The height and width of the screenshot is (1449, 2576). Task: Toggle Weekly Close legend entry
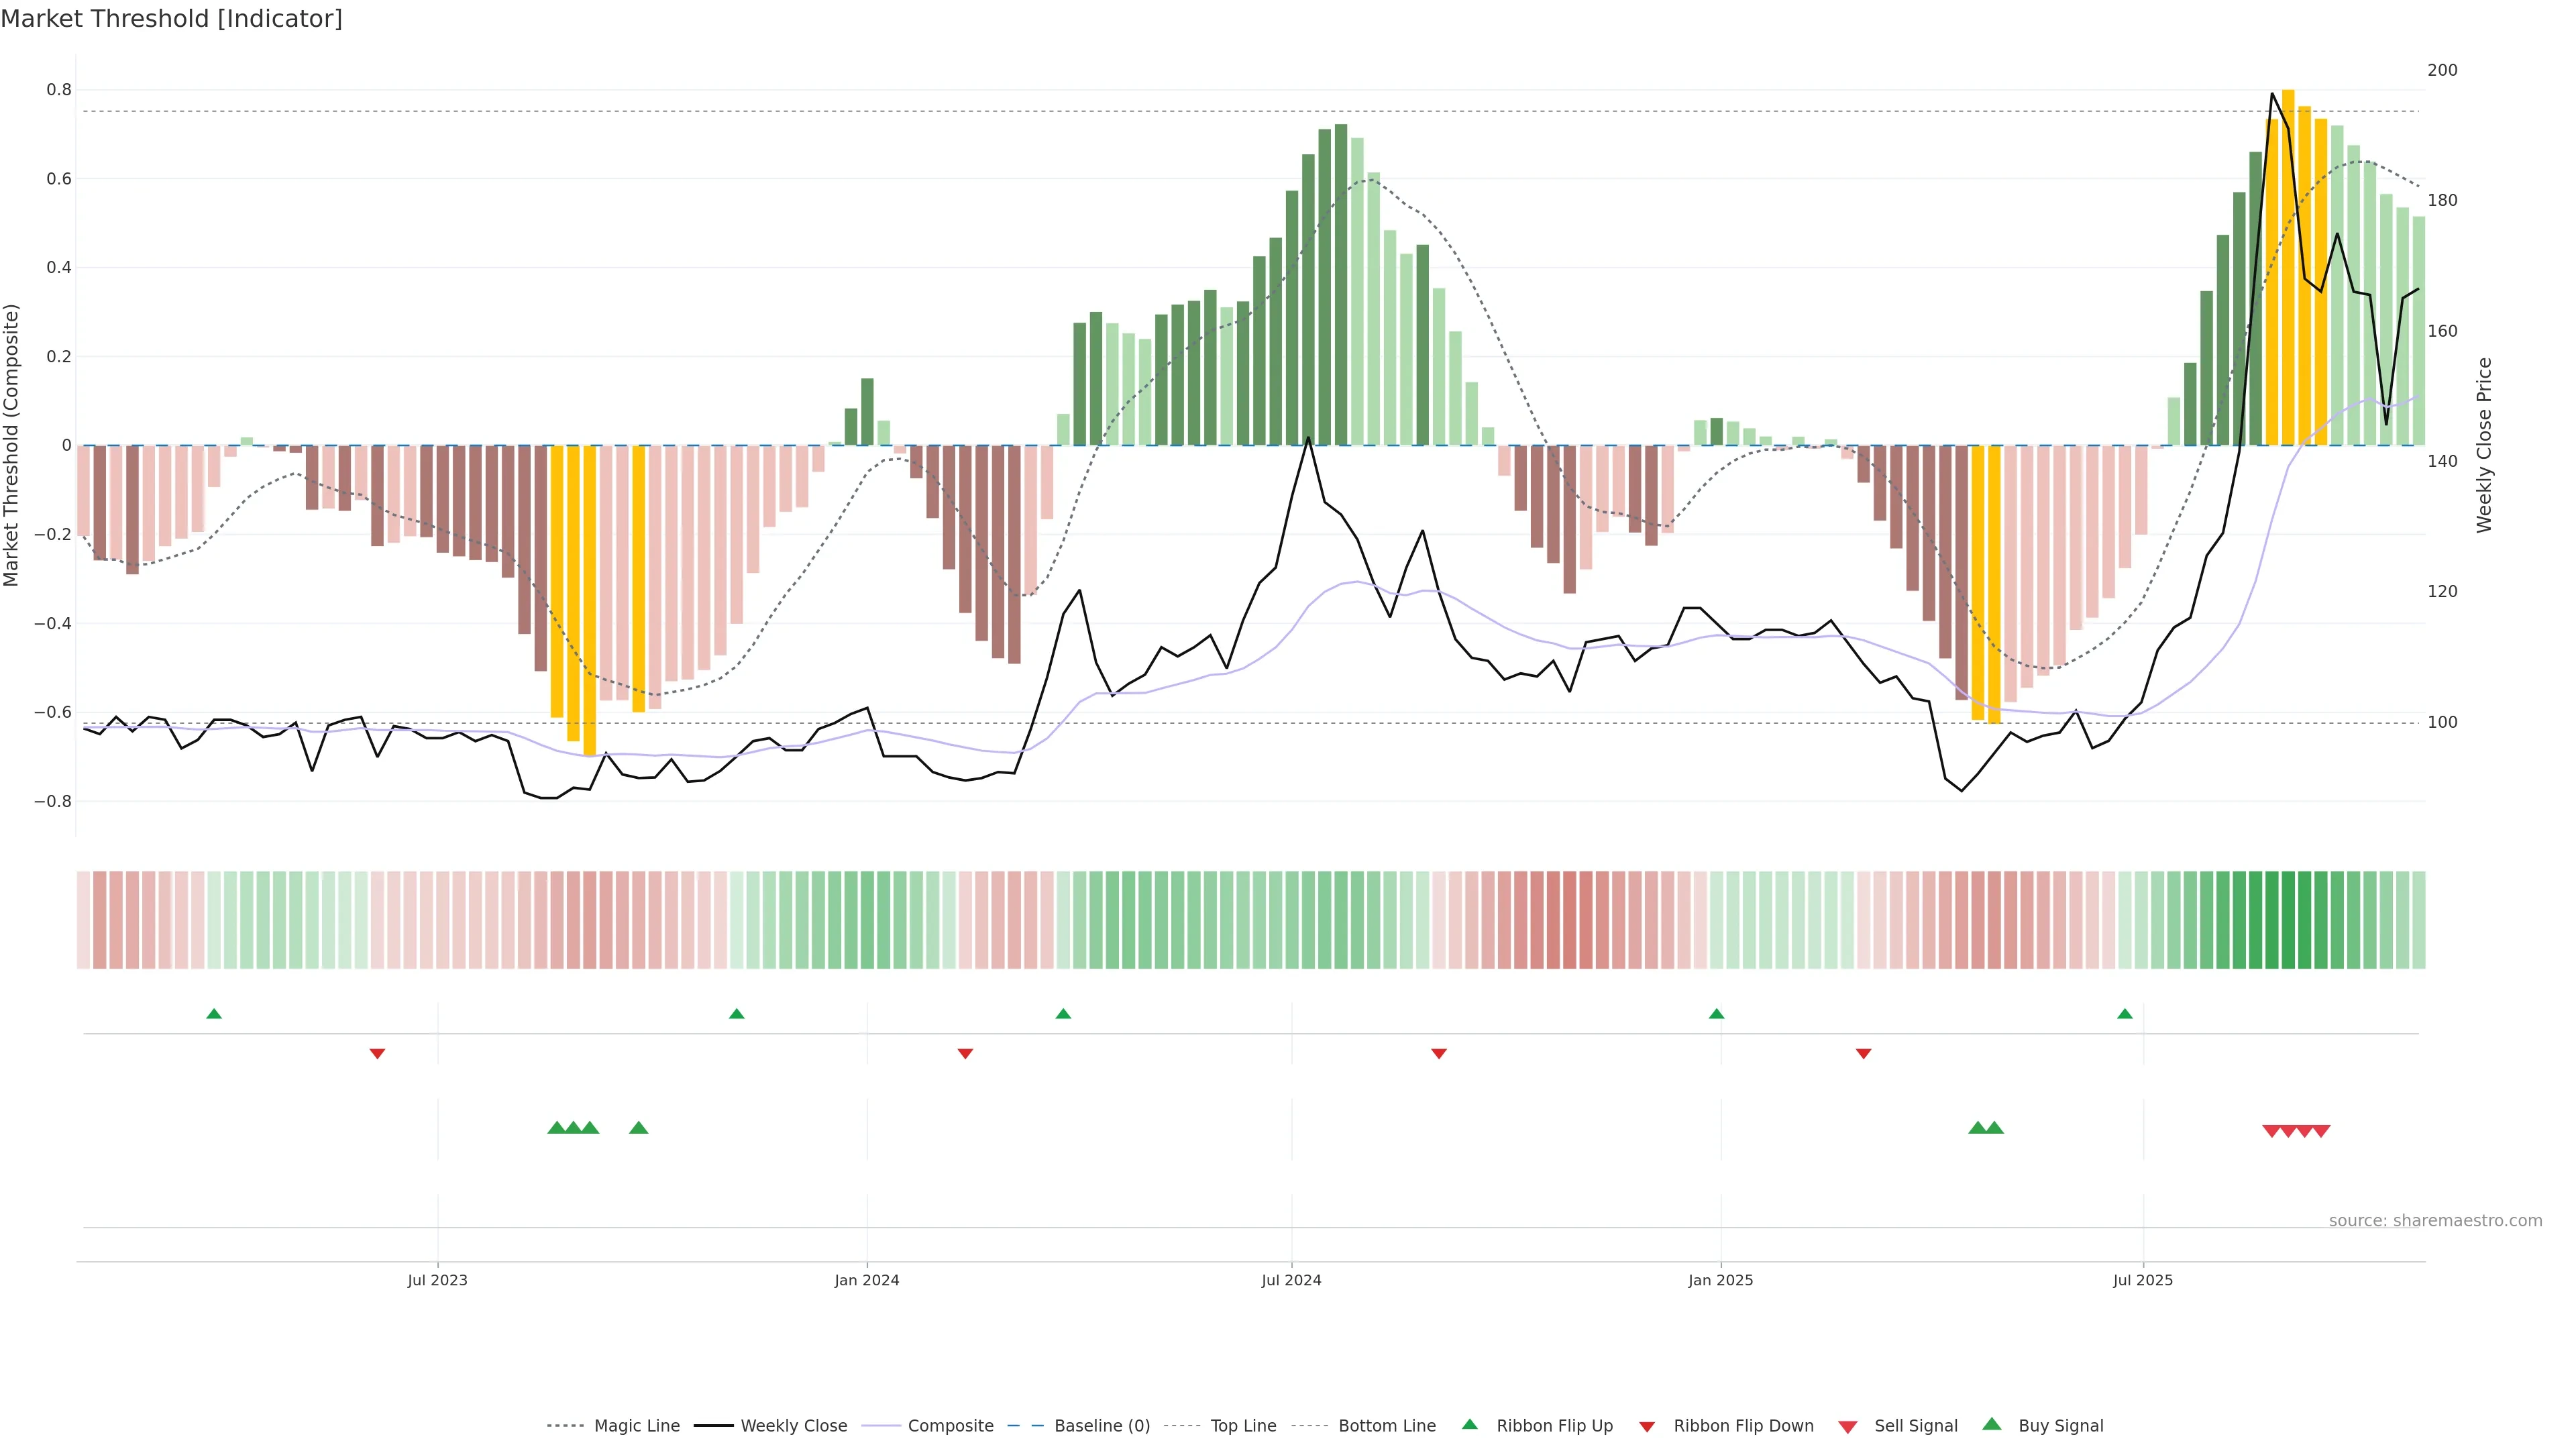pos(793,1426)
